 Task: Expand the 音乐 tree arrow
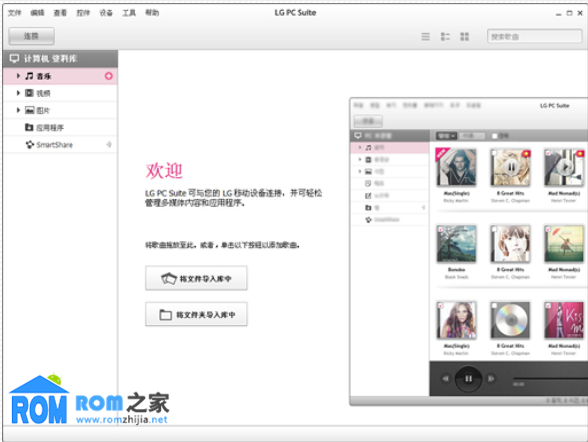tap(18, 76)
